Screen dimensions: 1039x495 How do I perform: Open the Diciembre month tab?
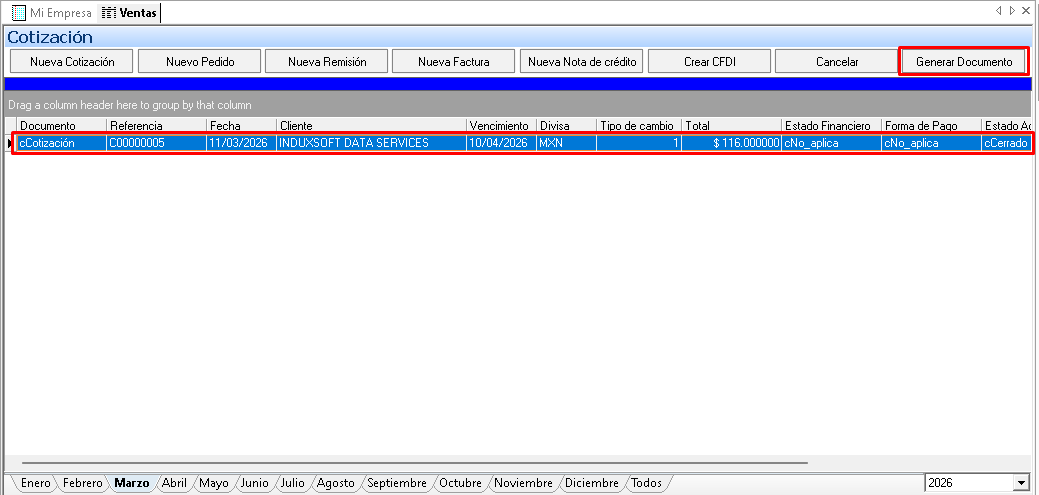click(x=593, y=483)
